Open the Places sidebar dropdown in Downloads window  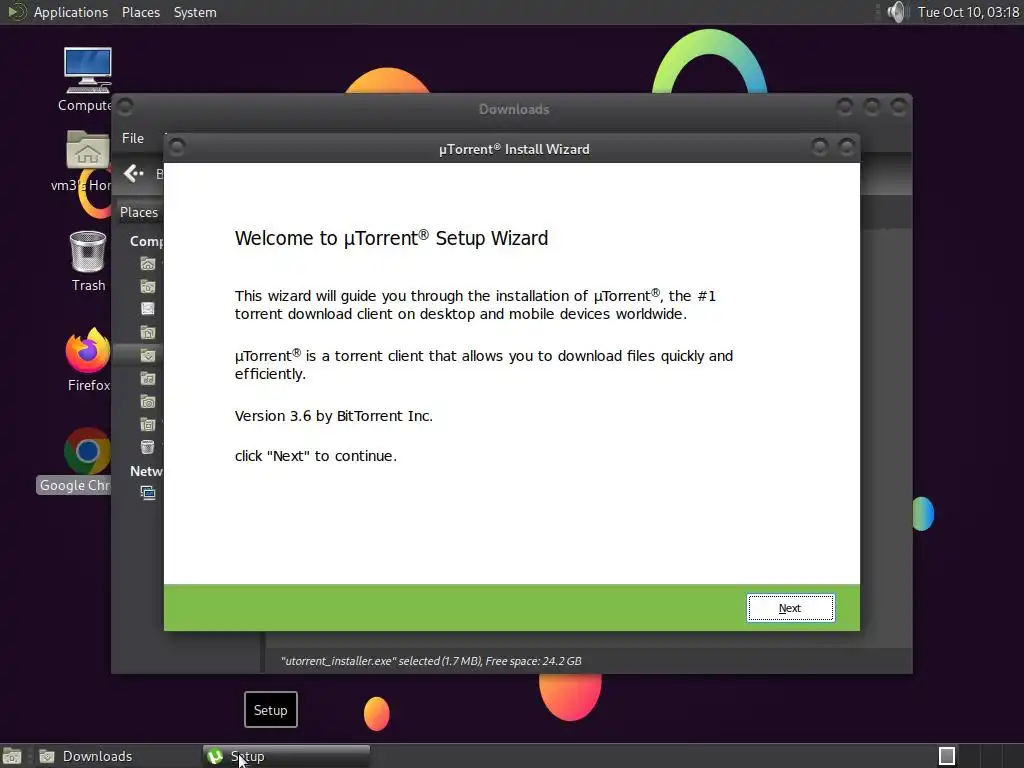[x=138, y=212]
